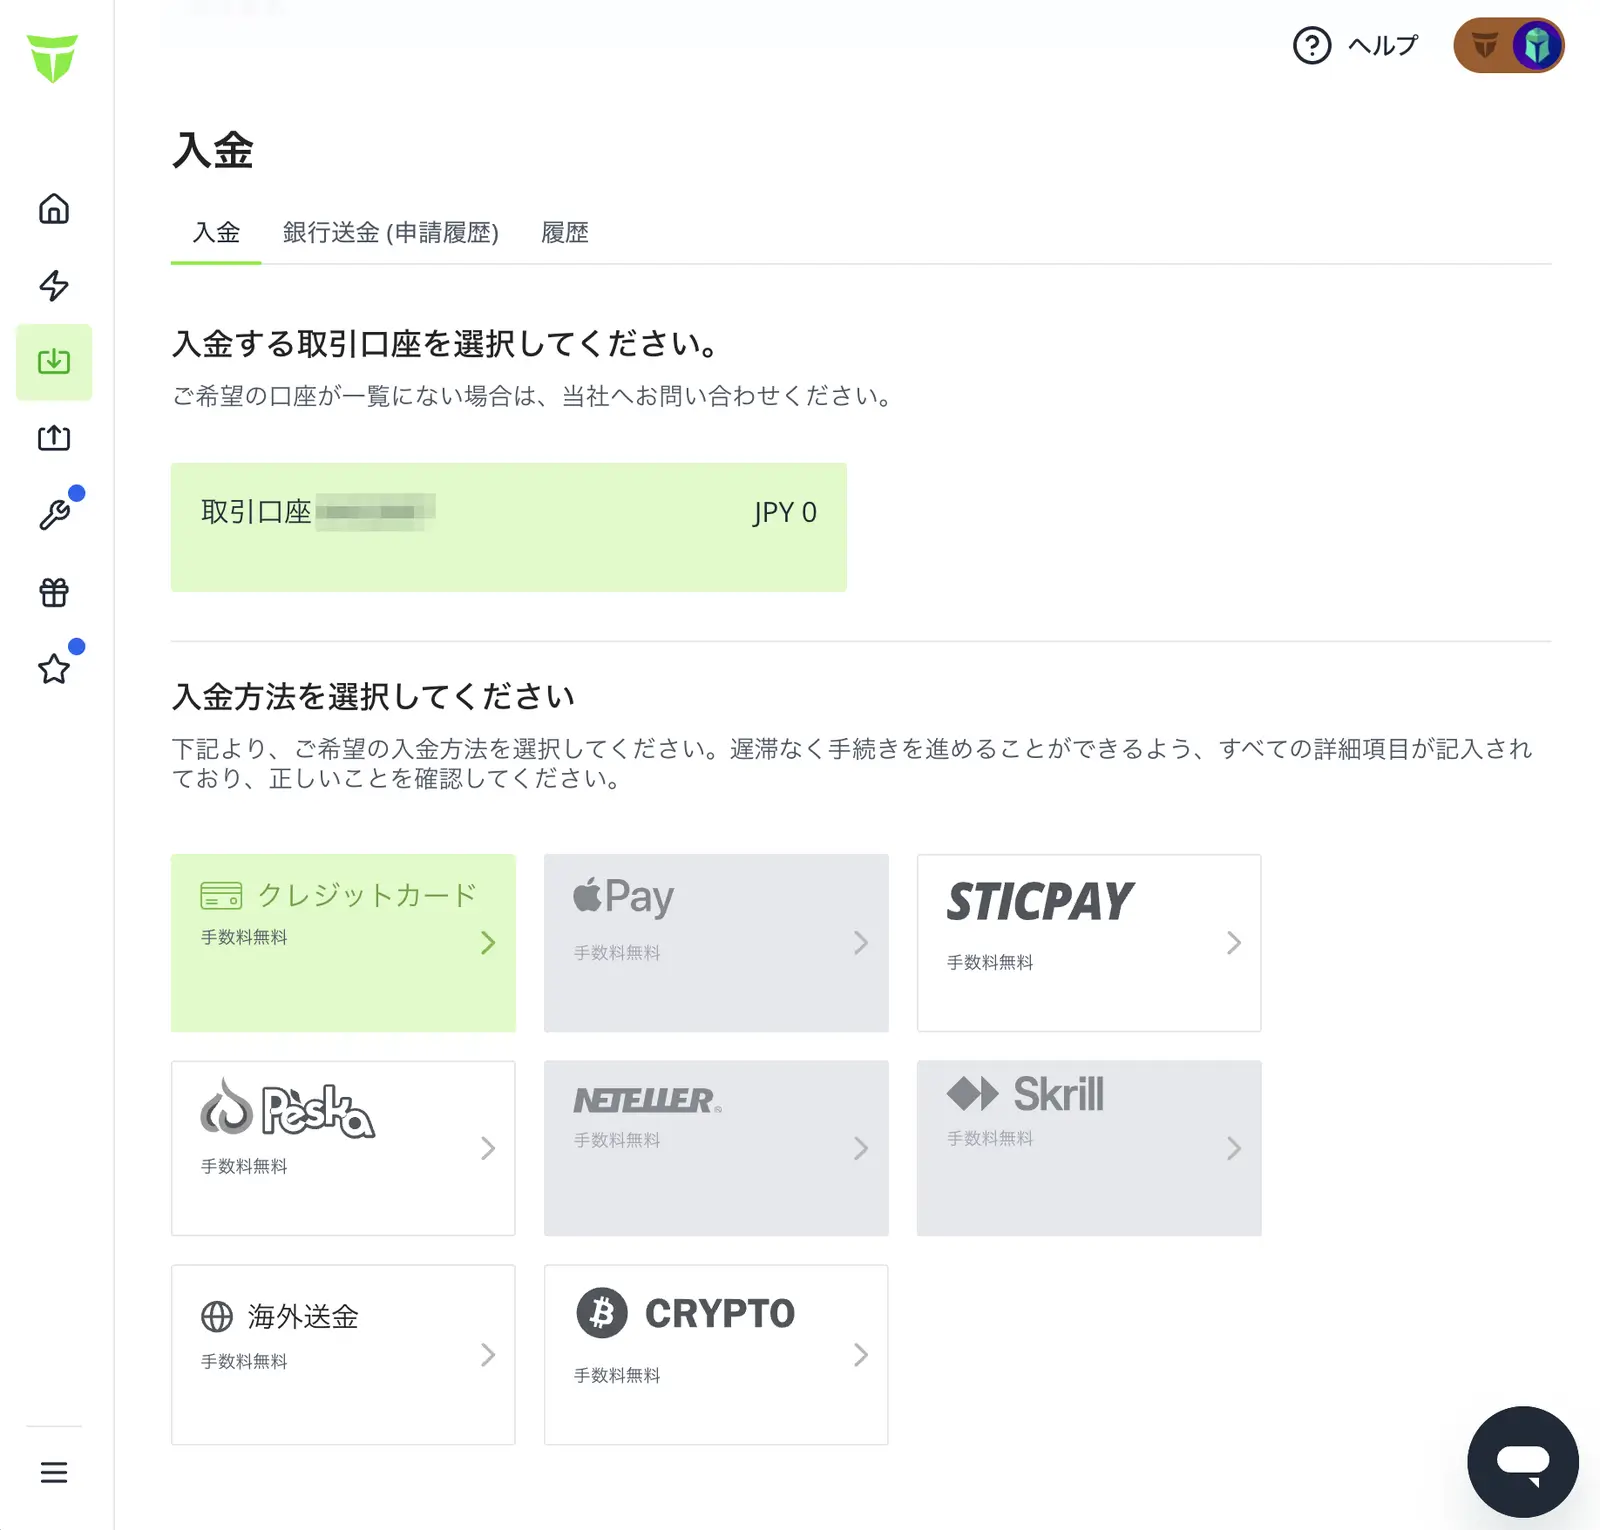Click the CRYPTO label text
Viewport: 1600px width, 1530px height.
click(x=720, y=1314)
